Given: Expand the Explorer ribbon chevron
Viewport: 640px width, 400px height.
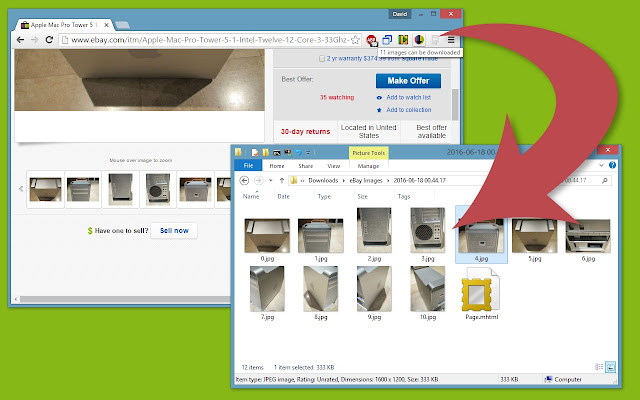Looking at the screenshot, I should (601, 165).
